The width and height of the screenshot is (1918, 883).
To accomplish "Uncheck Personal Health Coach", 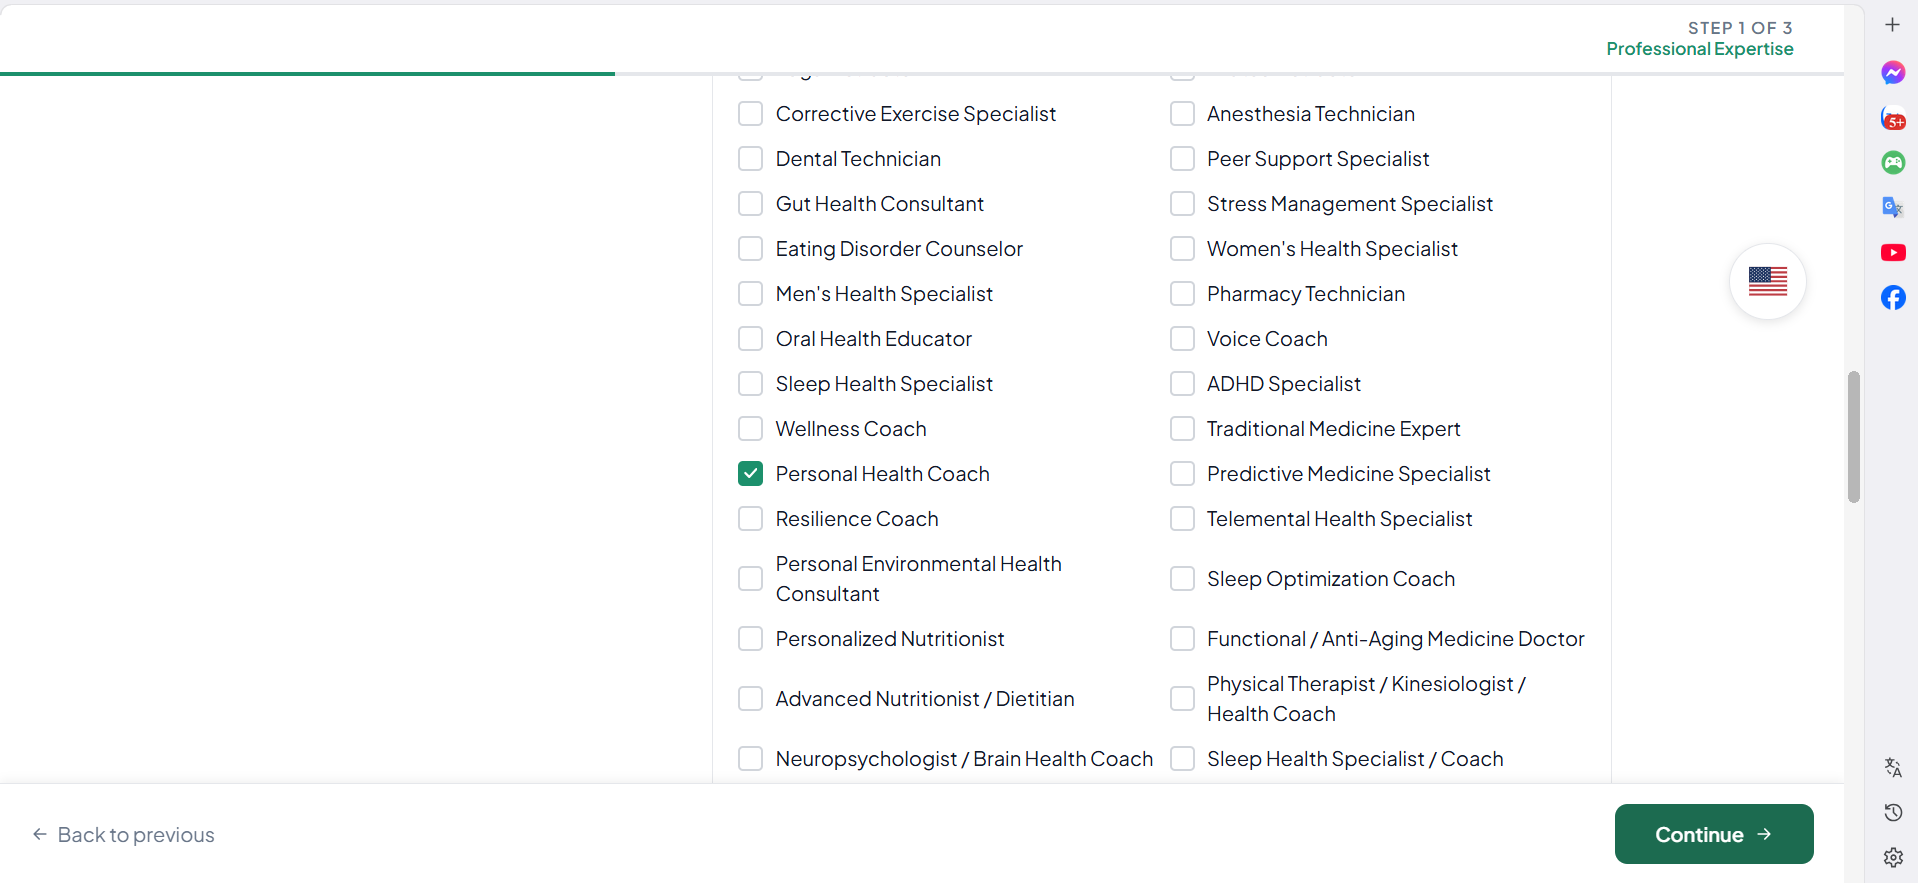I will [x=751, y=473].
